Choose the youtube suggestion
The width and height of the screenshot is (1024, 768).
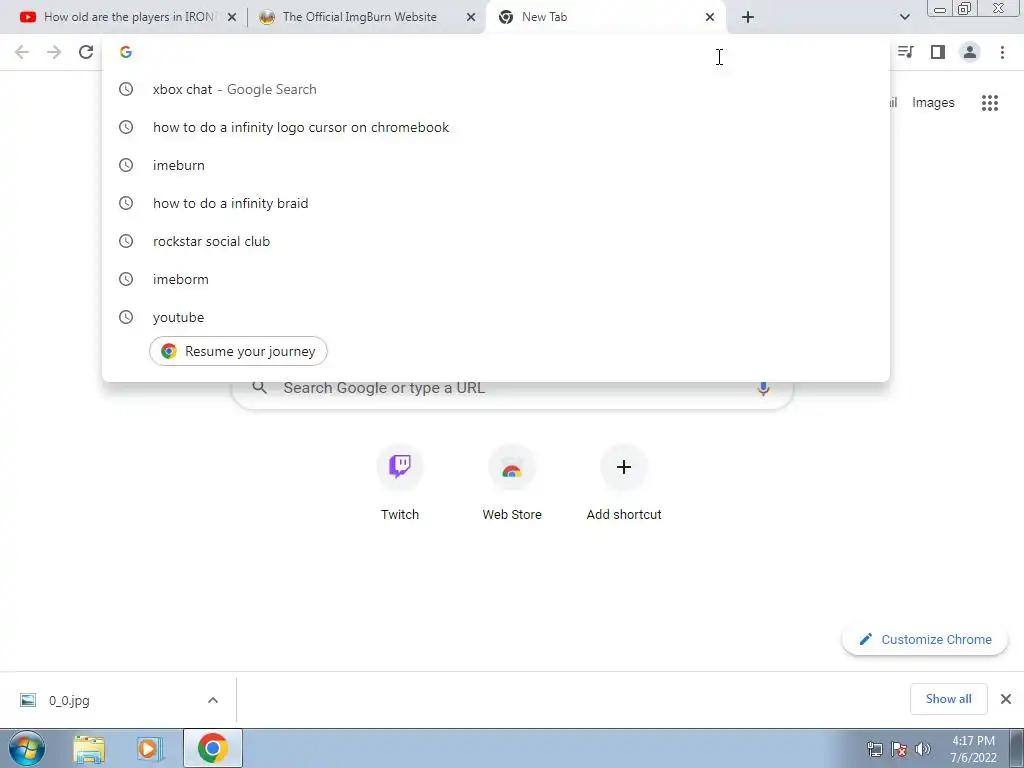(496, 317)
